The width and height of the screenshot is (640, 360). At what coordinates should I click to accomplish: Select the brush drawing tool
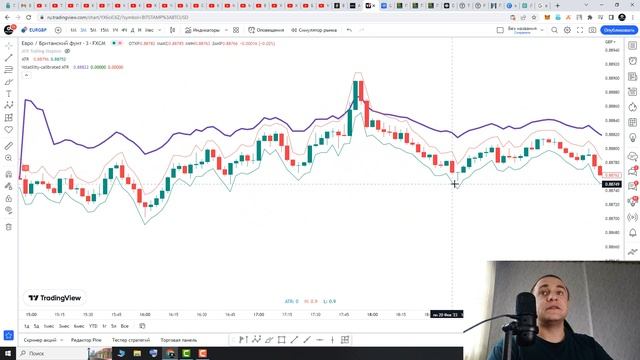pos(9,82)
